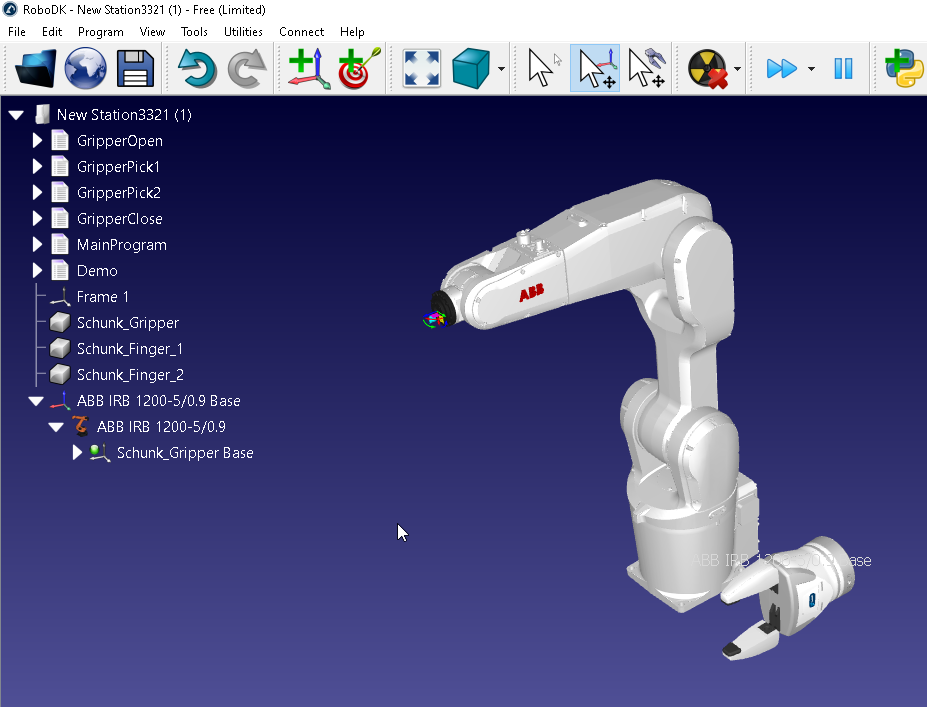Open the online library globe icon
The image size is (927, 707).
[x=86, y=69]
